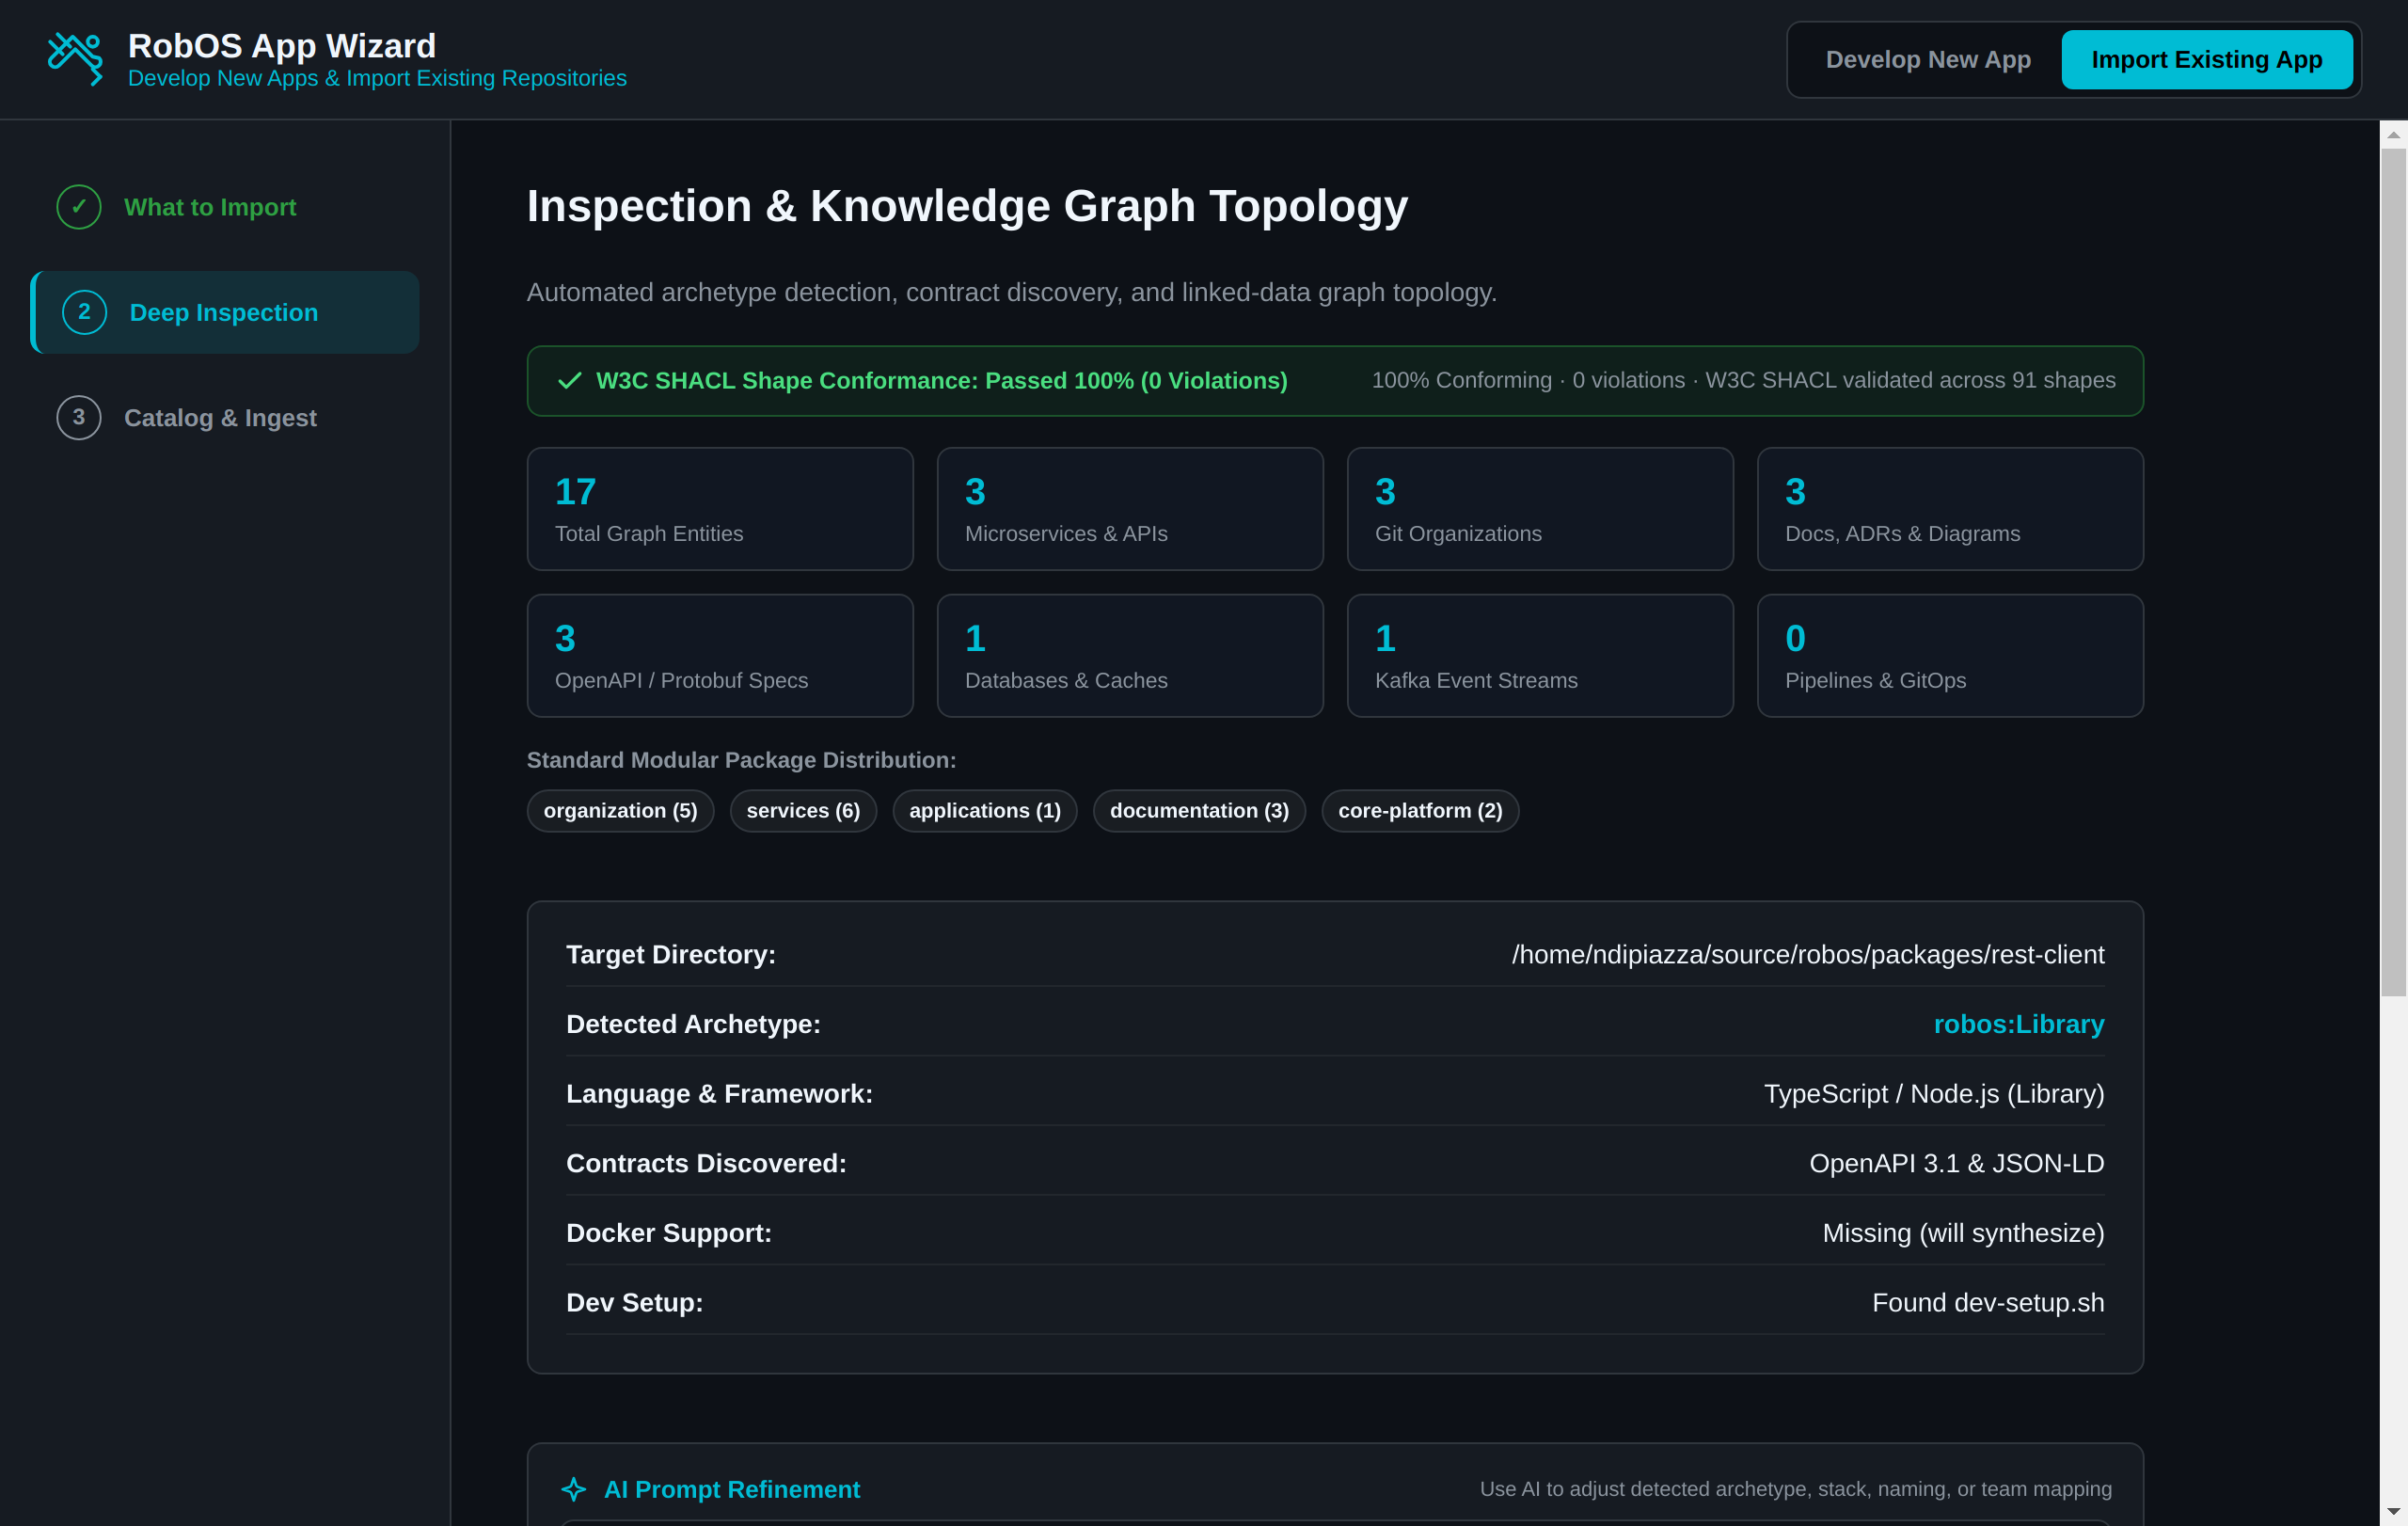Click the AI Prompt Refinement heading
2408x1526 pixels.
[732, 1489]
